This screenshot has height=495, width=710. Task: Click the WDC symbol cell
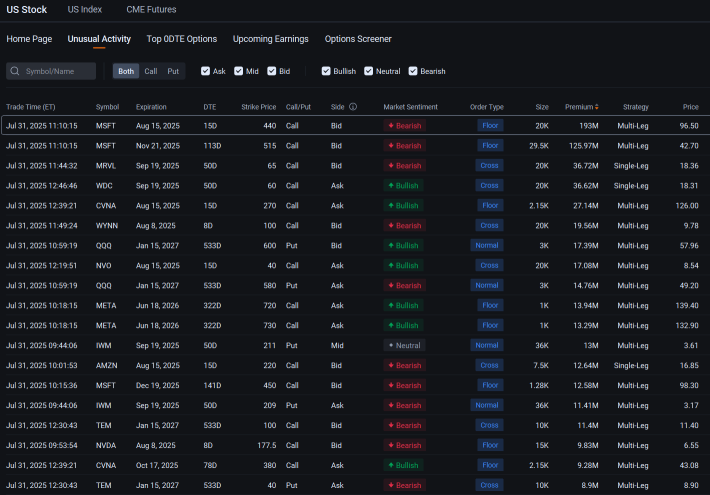(104, 186)
